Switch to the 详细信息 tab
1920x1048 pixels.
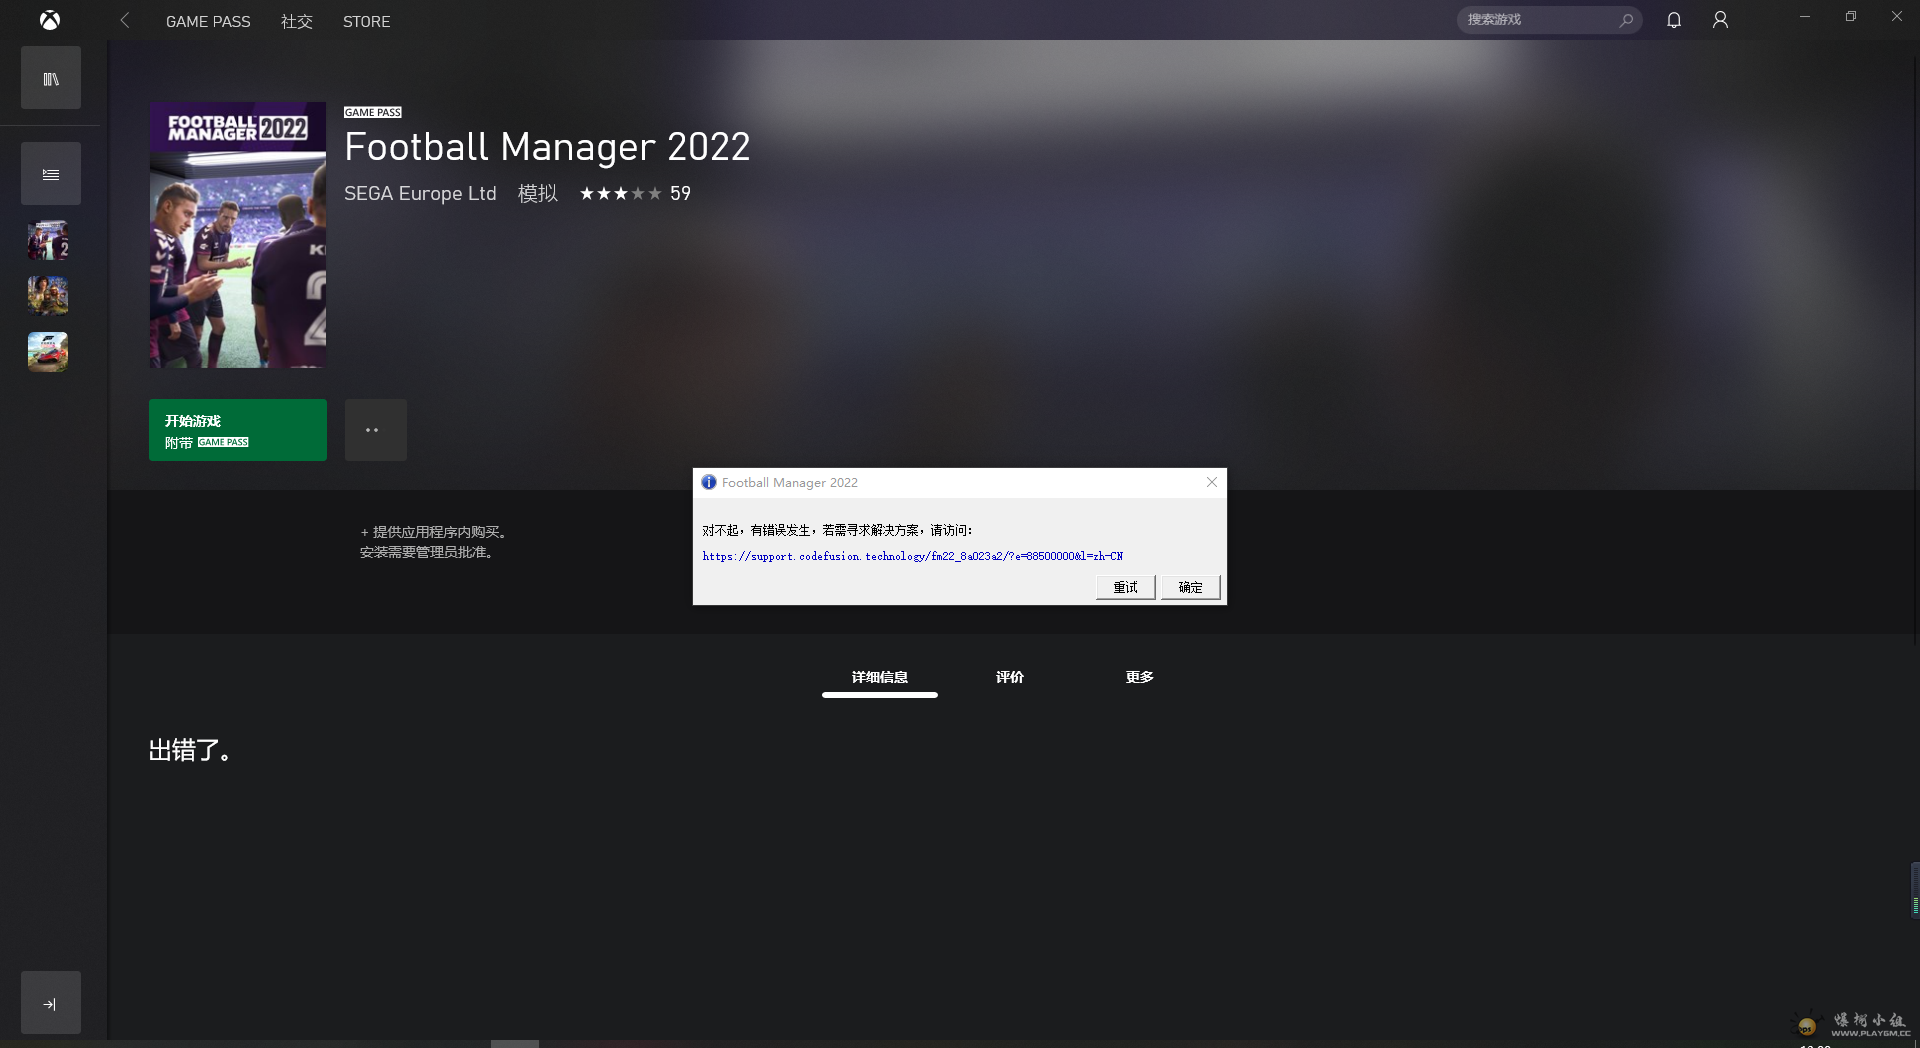[880, 677]
